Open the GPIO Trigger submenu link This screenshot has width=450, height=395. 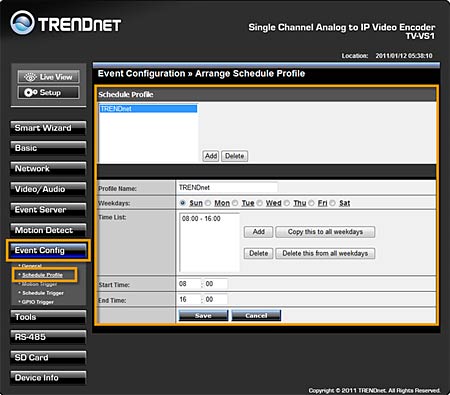38,302
